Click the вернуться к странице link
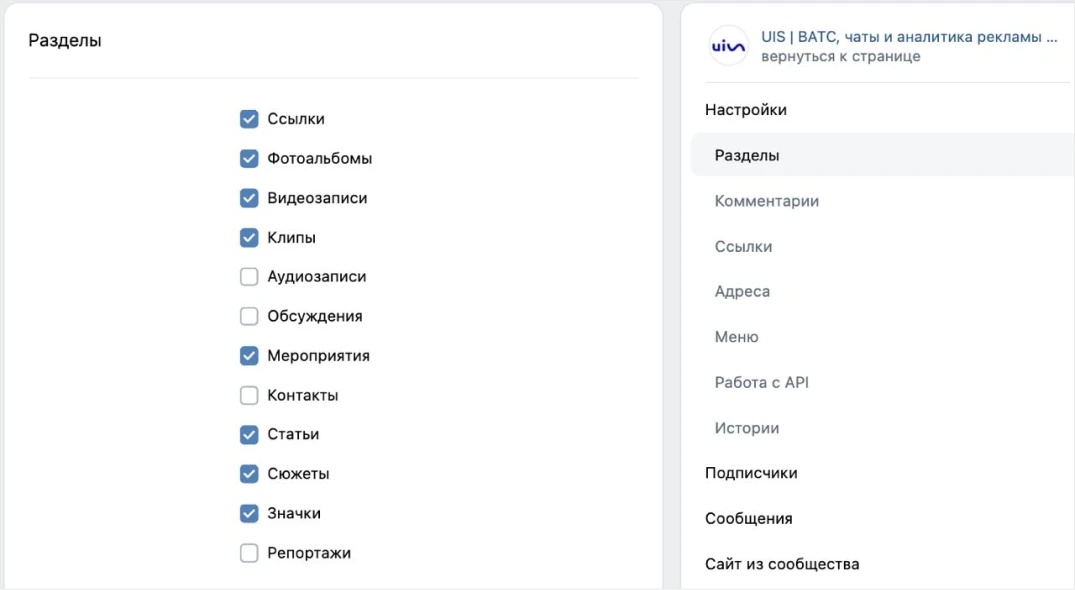The height and width of the screenshot is (590, 1075). pyautogui.click(x=841, y=56)
